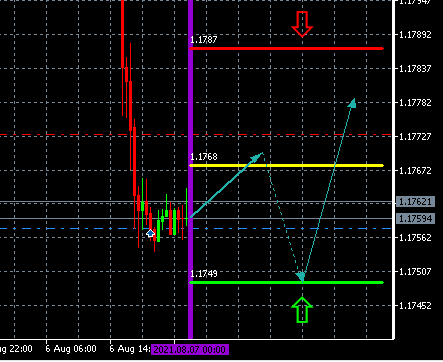Screen dimensions: 443x362
Task: Select the thin teal arrow rising from 1.1749
Action: click(329, 190)
